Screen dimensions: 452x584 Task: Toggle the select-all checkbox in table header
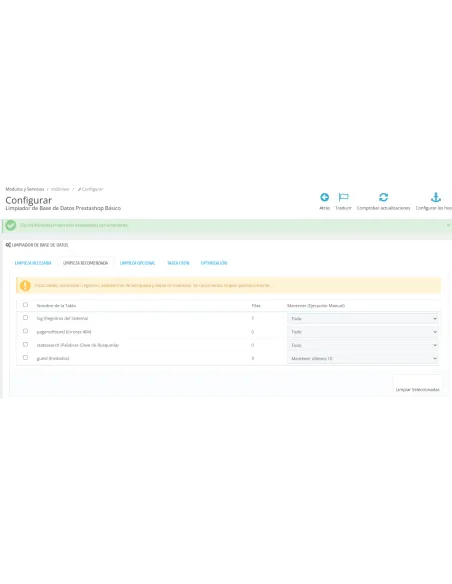[25, 305]
